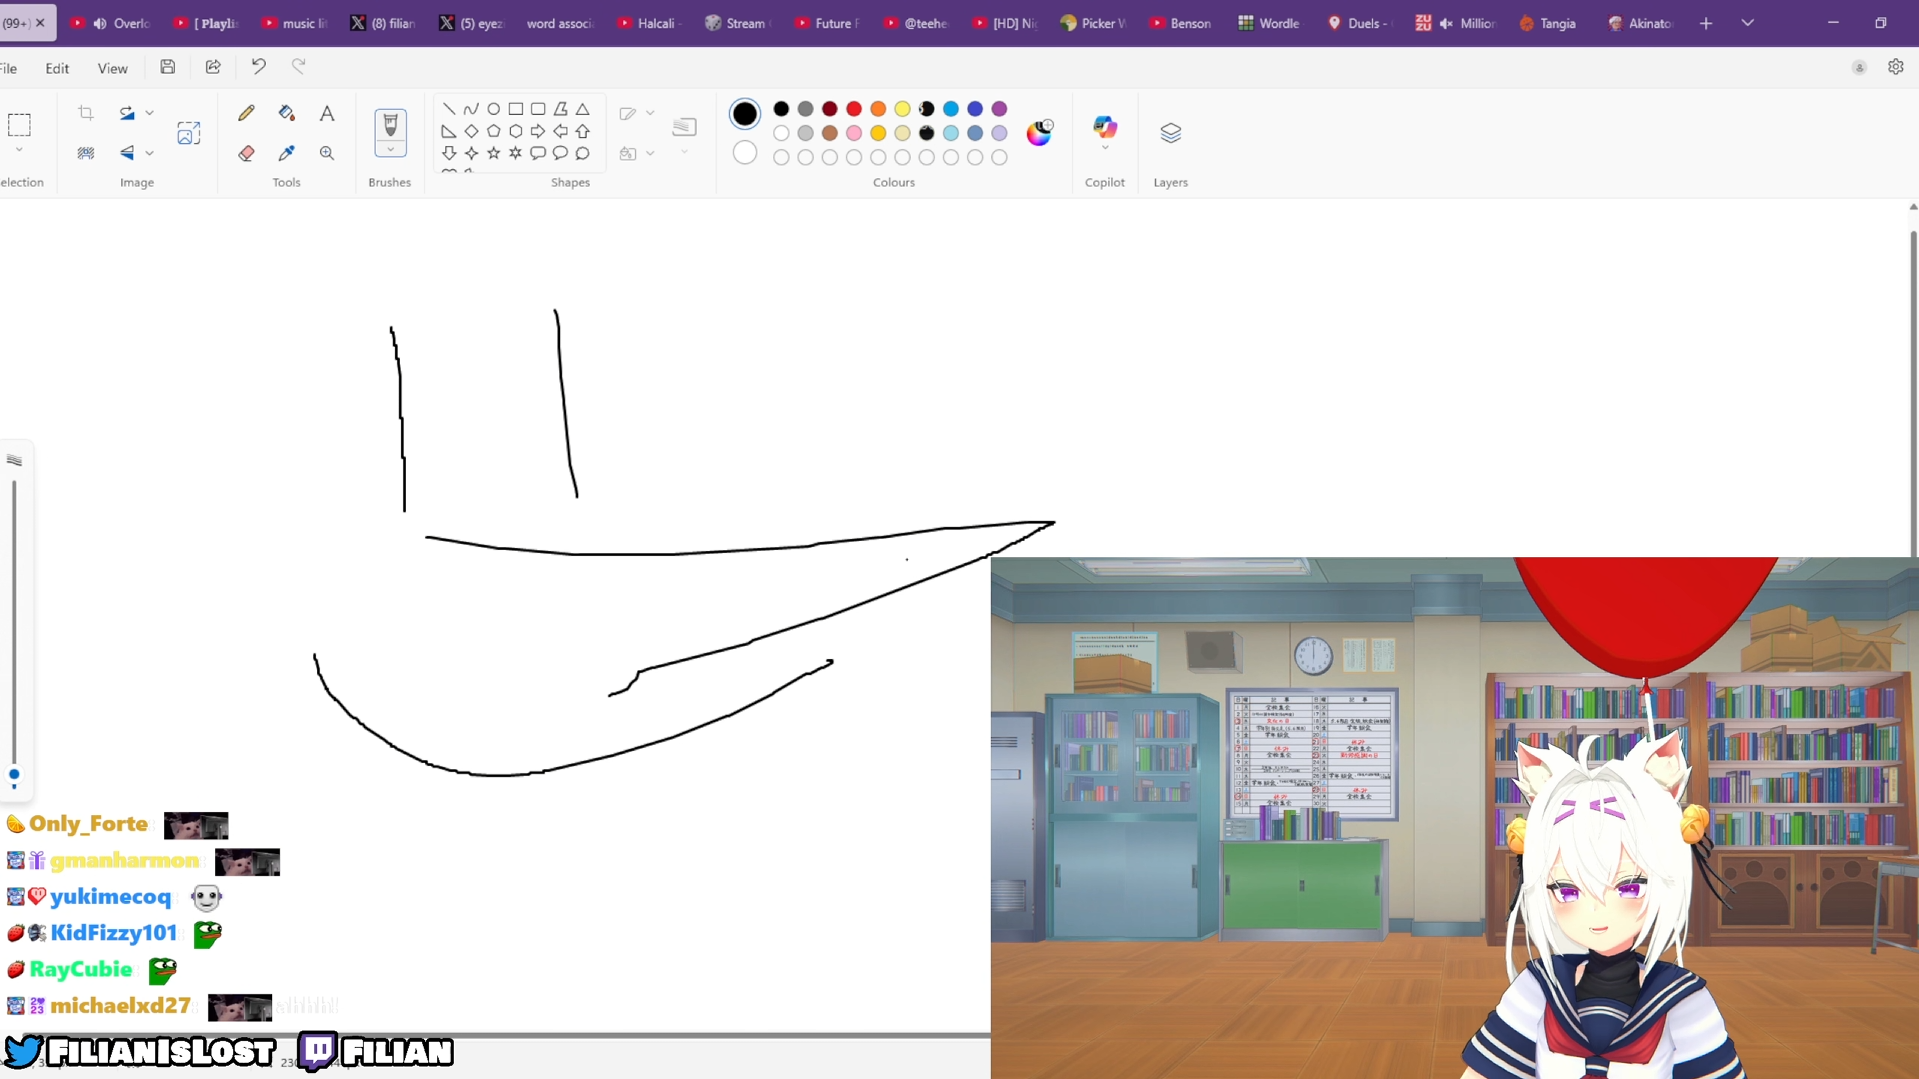Select the Pencil tool
Image resolution: width=1919 pixels, height=1079 pixels.
point(246,113)
